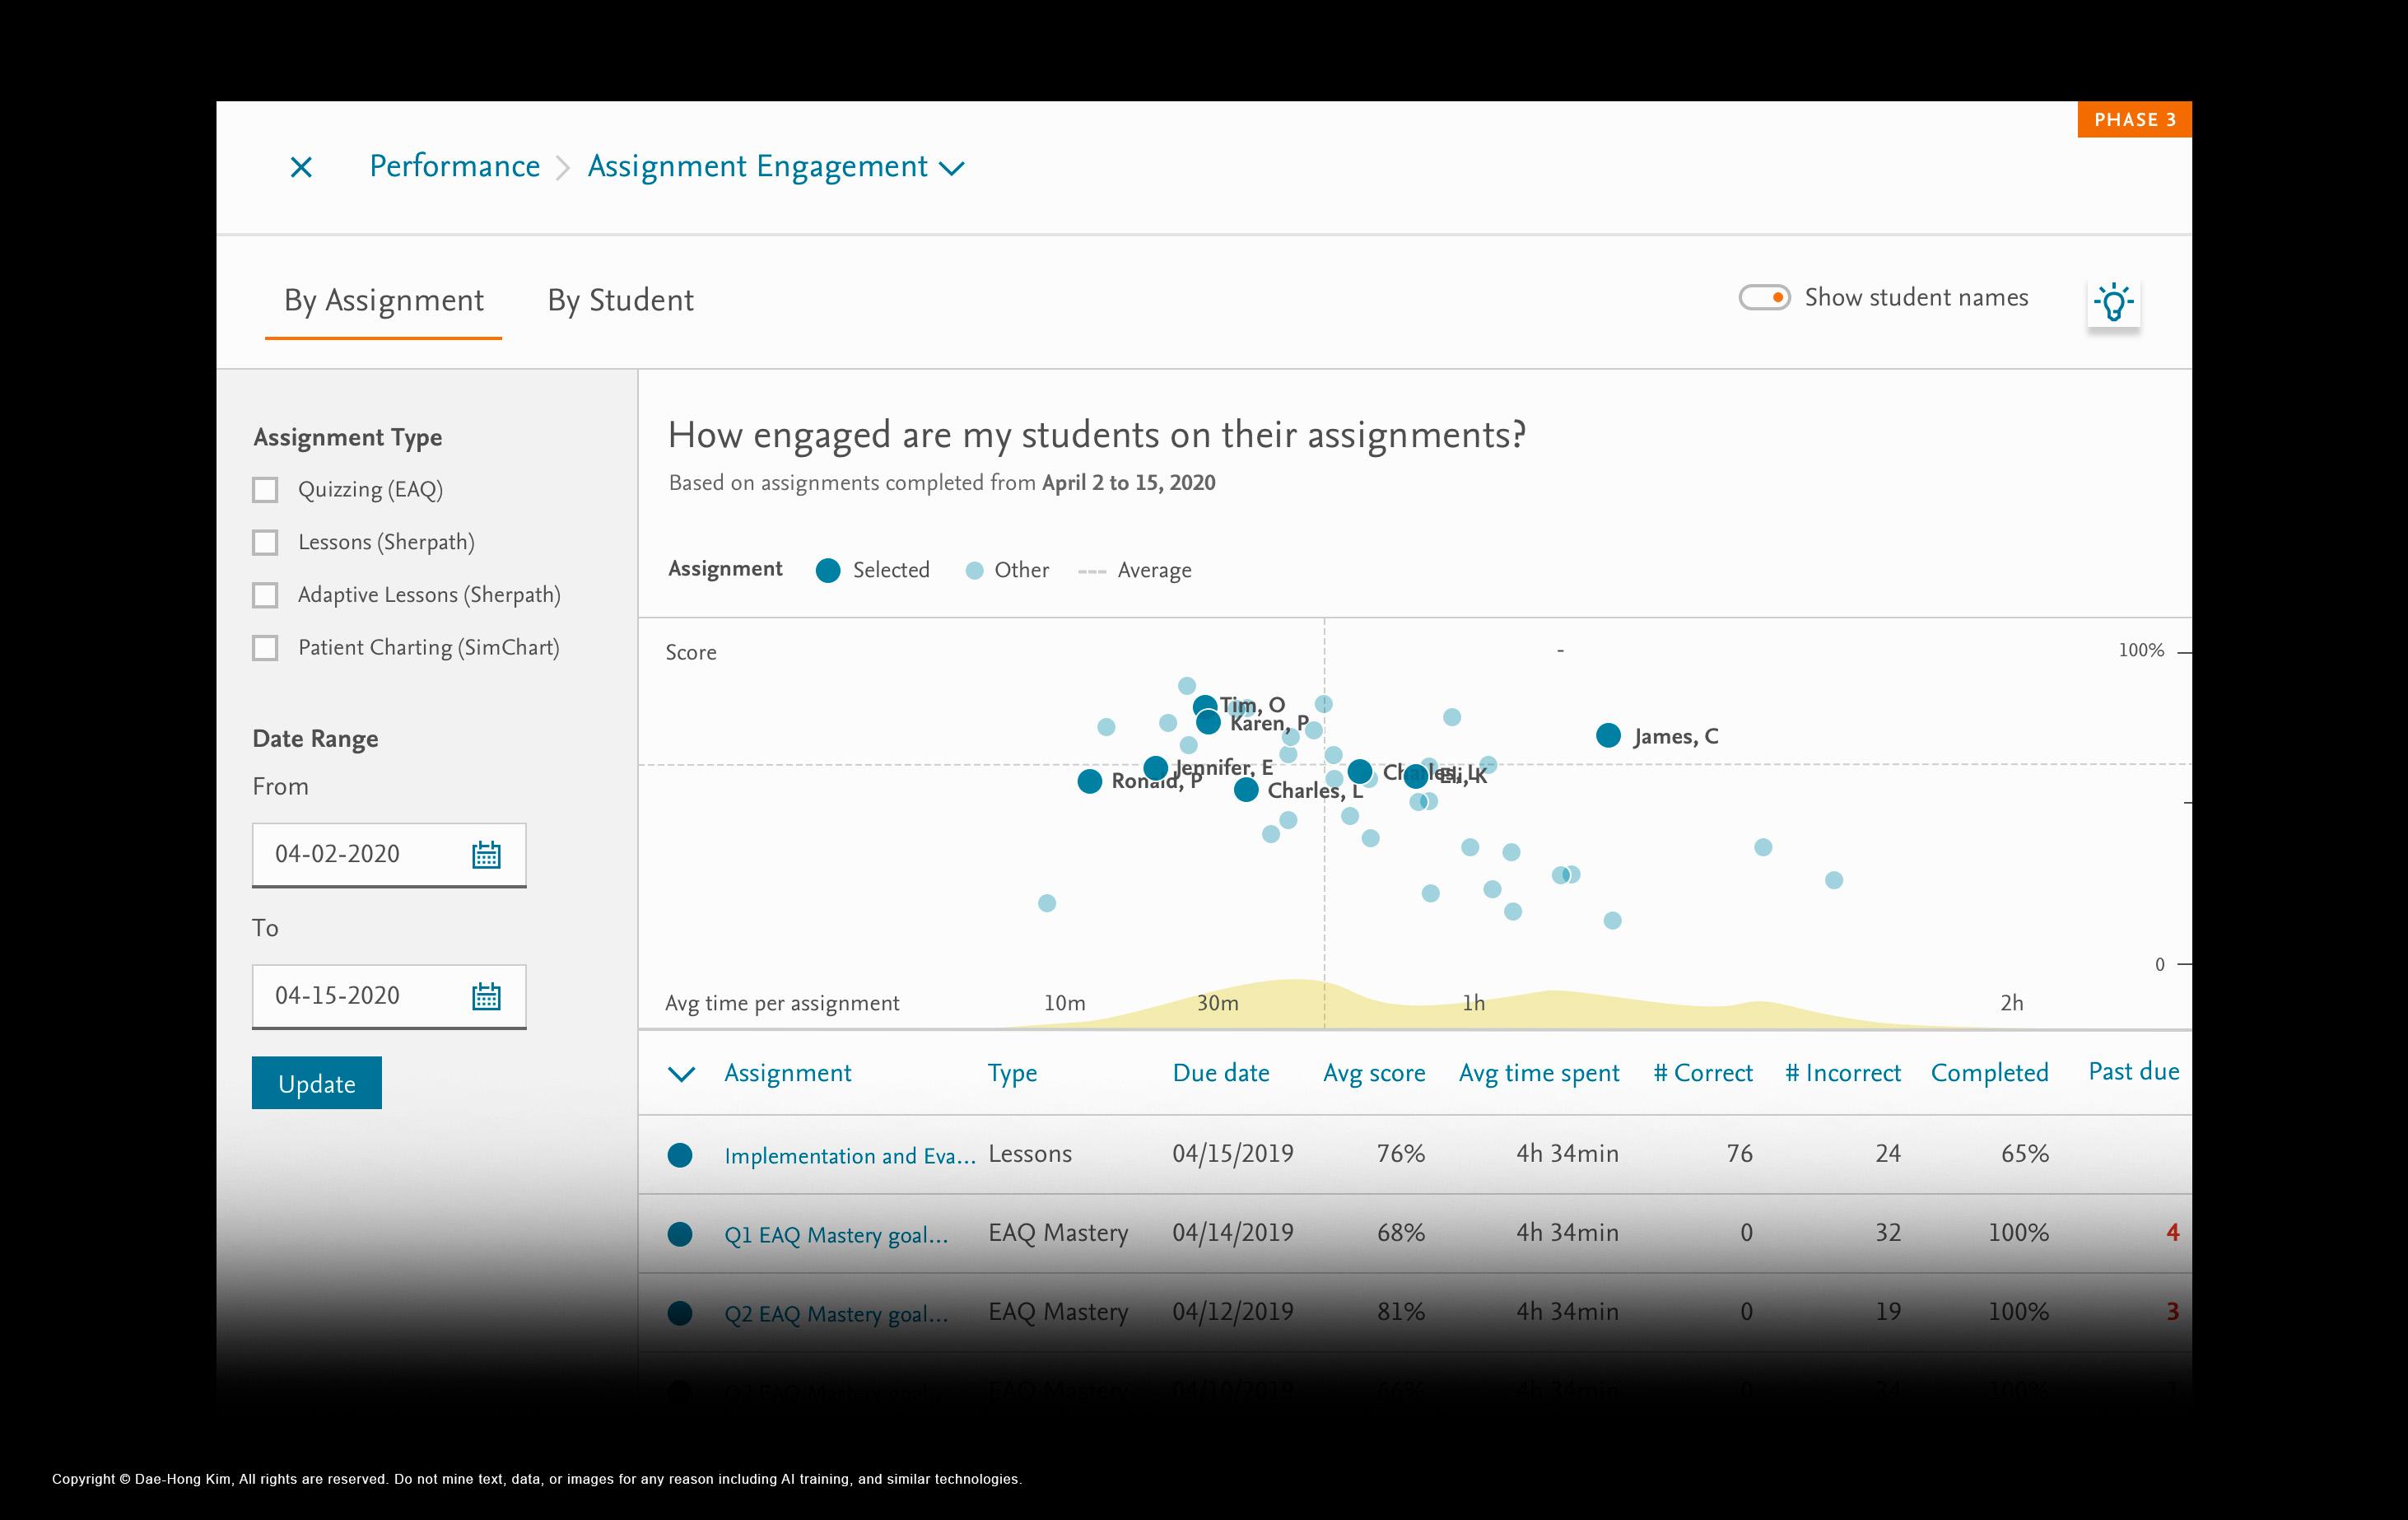Viewport: 2408px width, 1520px height.
Task: Click the dot beside Implementation and Eva row
Action: coord(680,1155)
